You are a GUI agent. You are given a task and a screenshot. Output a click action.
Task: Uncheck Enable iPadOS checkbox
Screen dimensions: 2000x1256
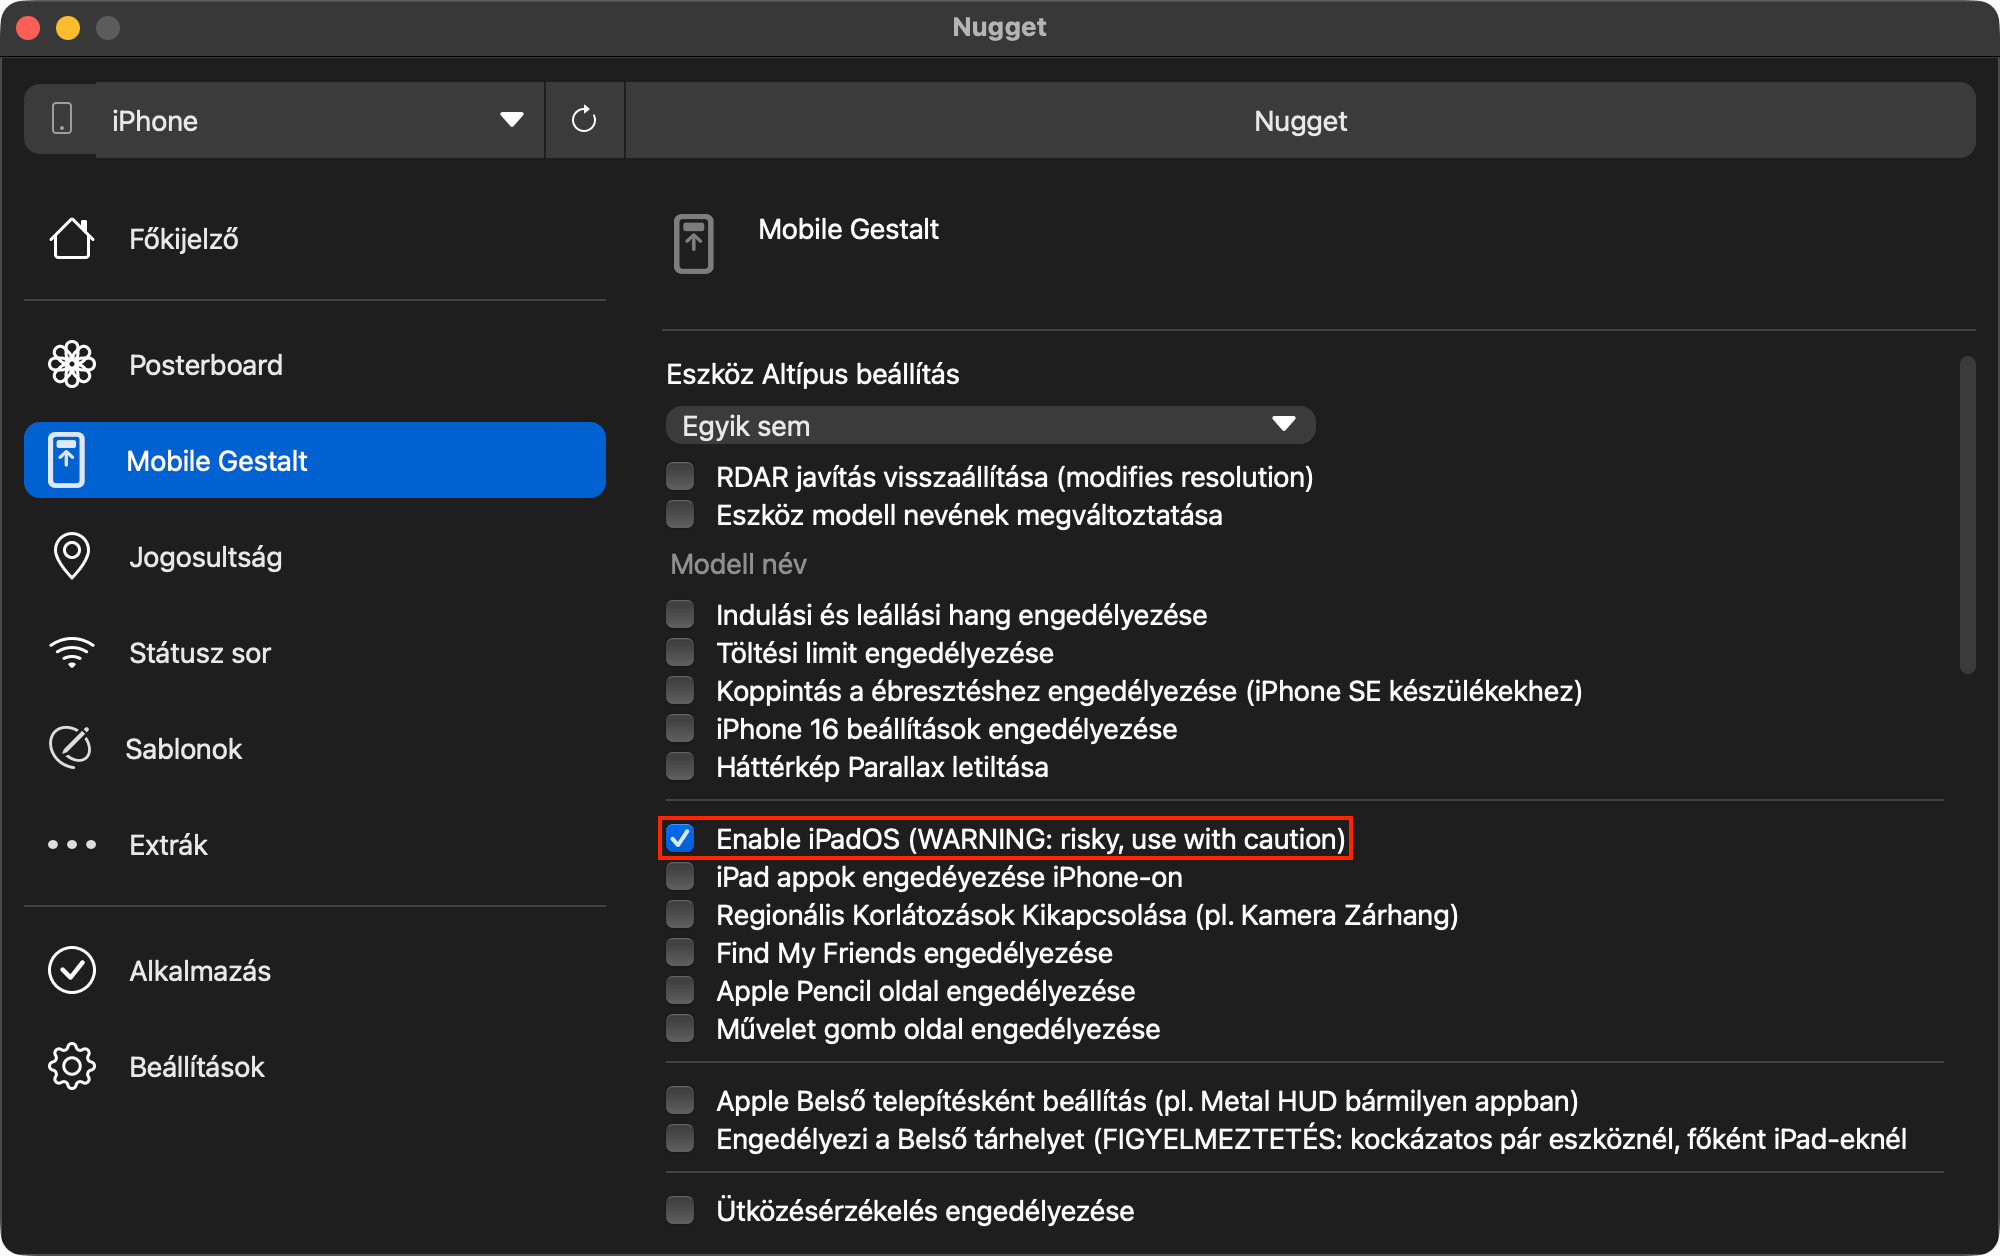681,838
